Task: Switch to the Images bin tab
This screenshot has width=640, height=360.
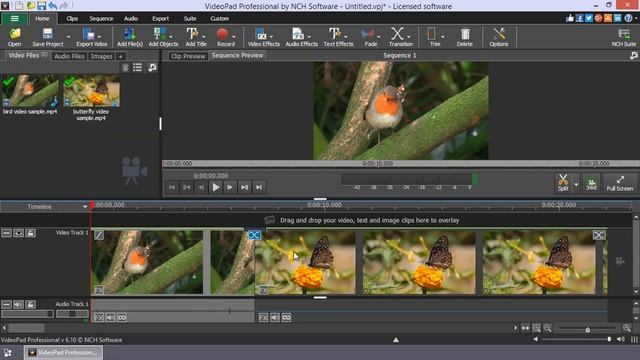Action: 101,56
